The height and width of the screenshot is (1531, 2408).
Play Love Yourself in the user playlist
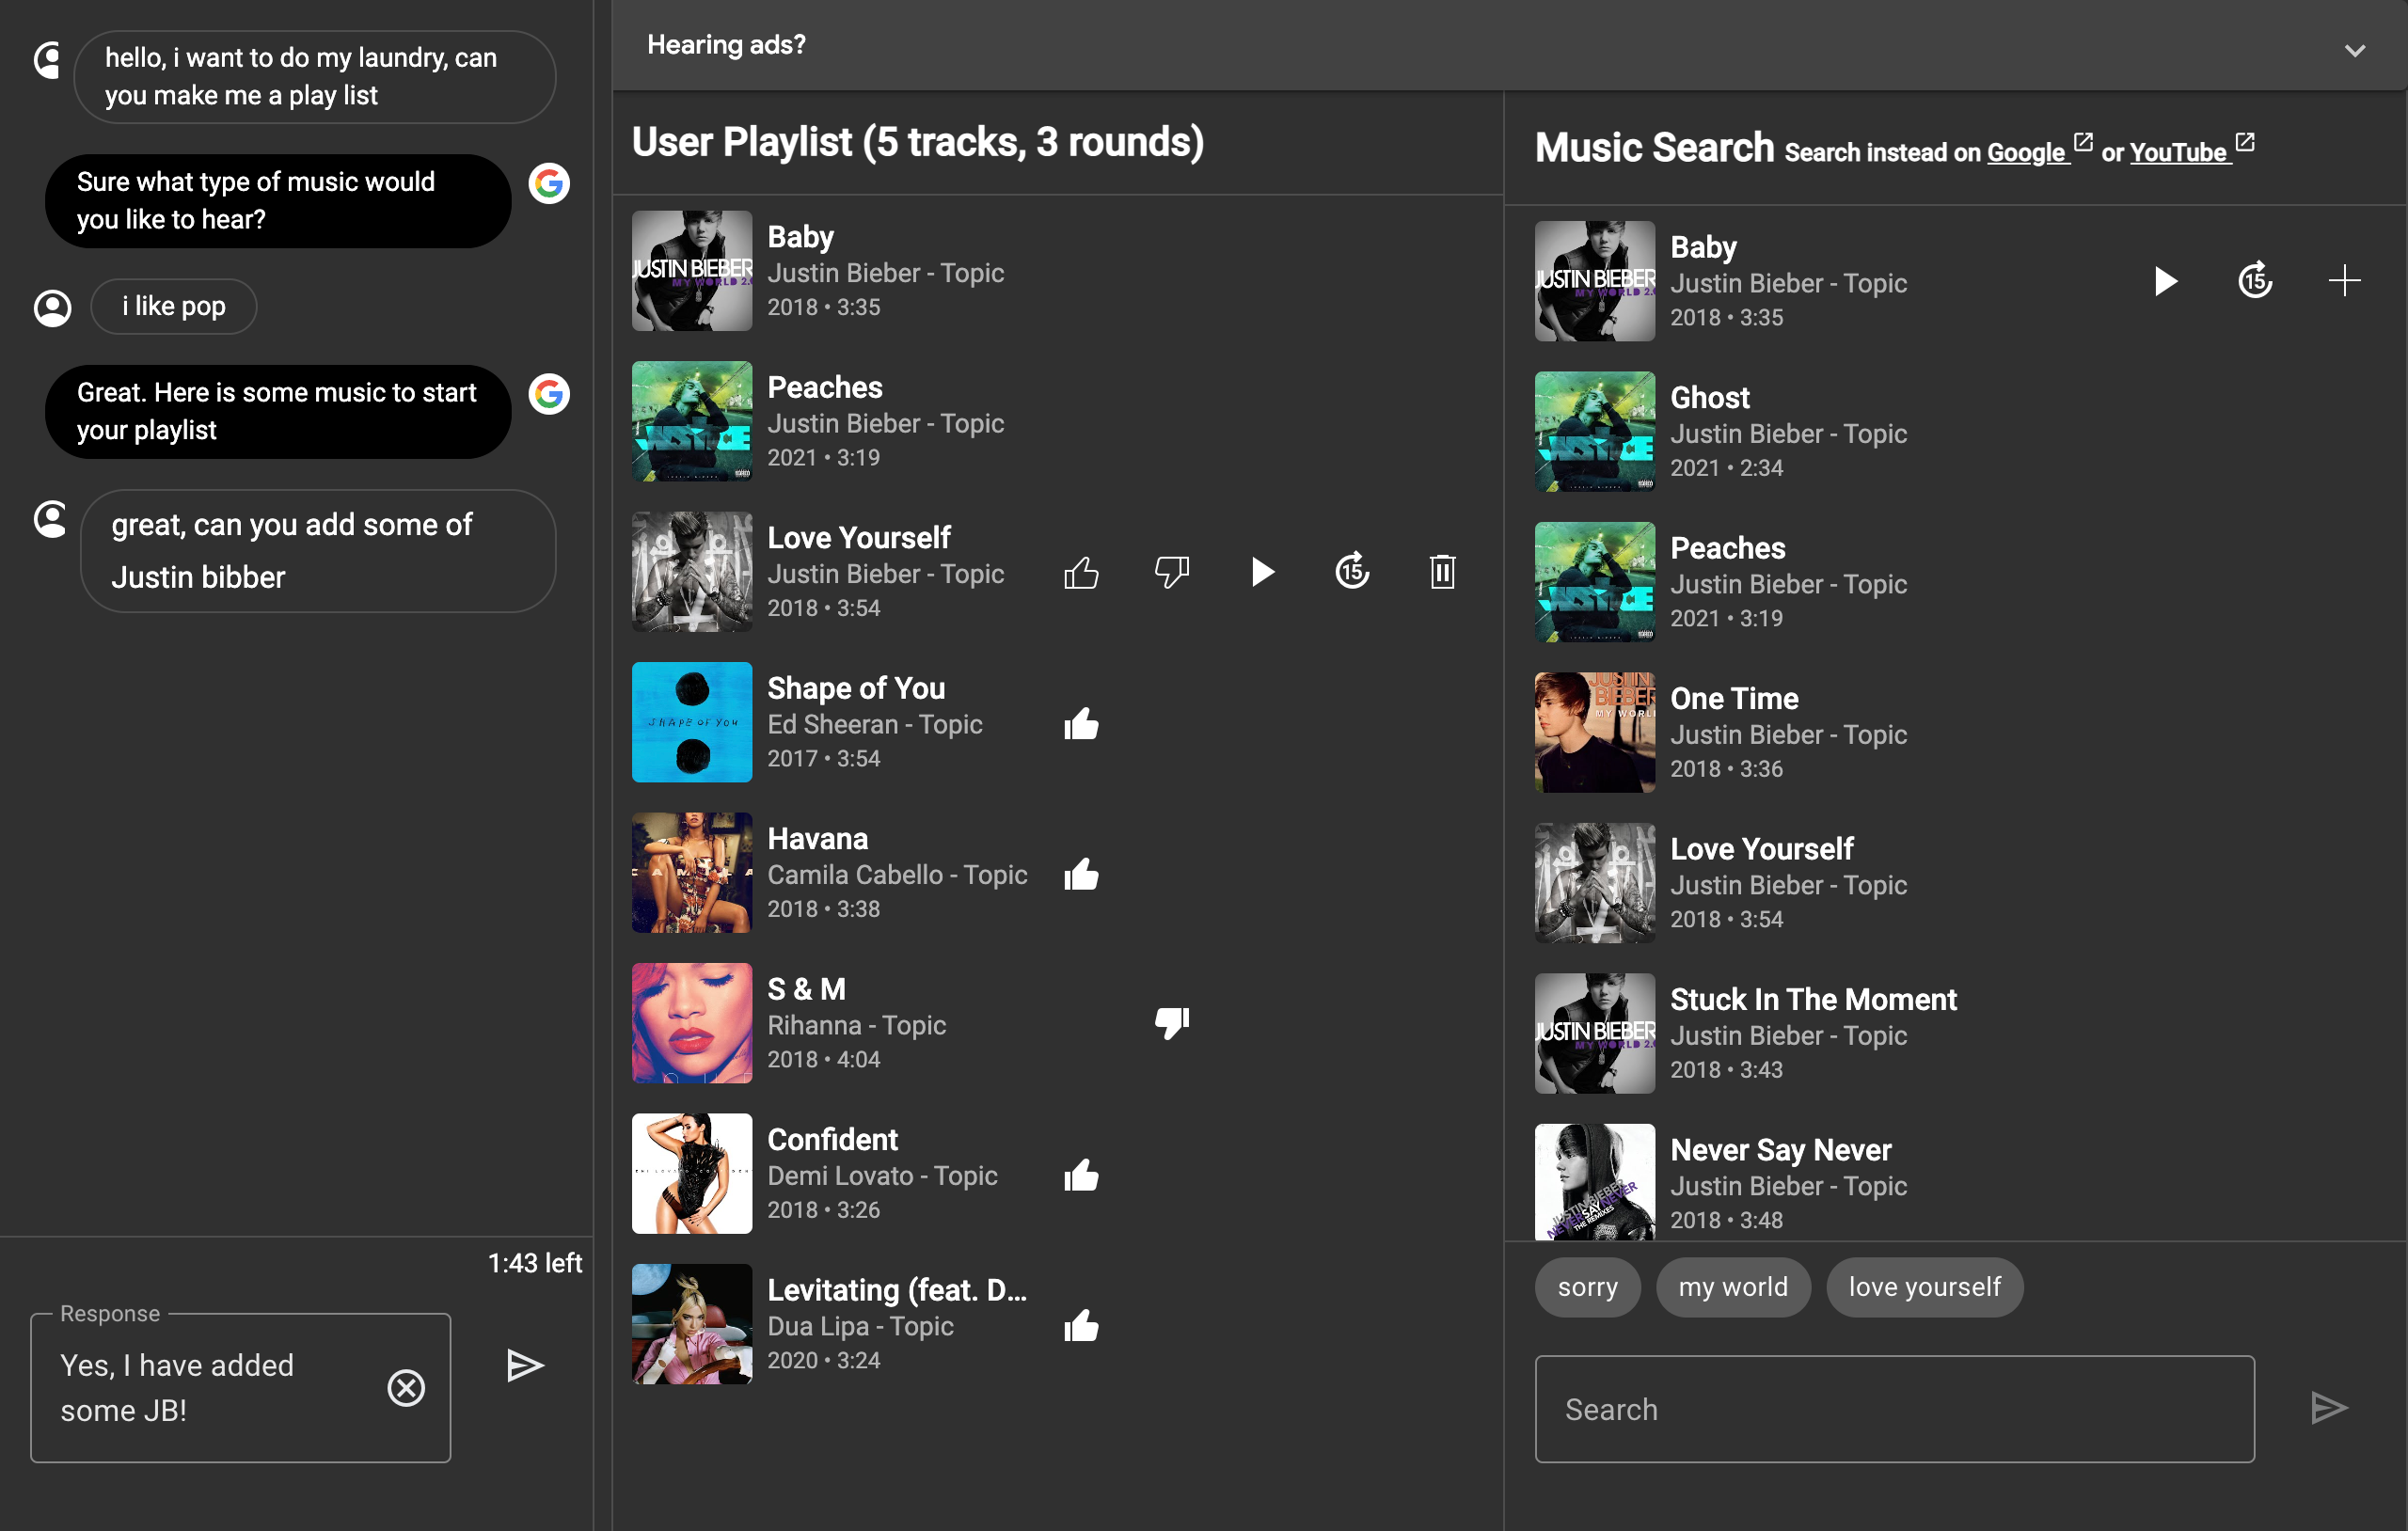click(1262, 572)
